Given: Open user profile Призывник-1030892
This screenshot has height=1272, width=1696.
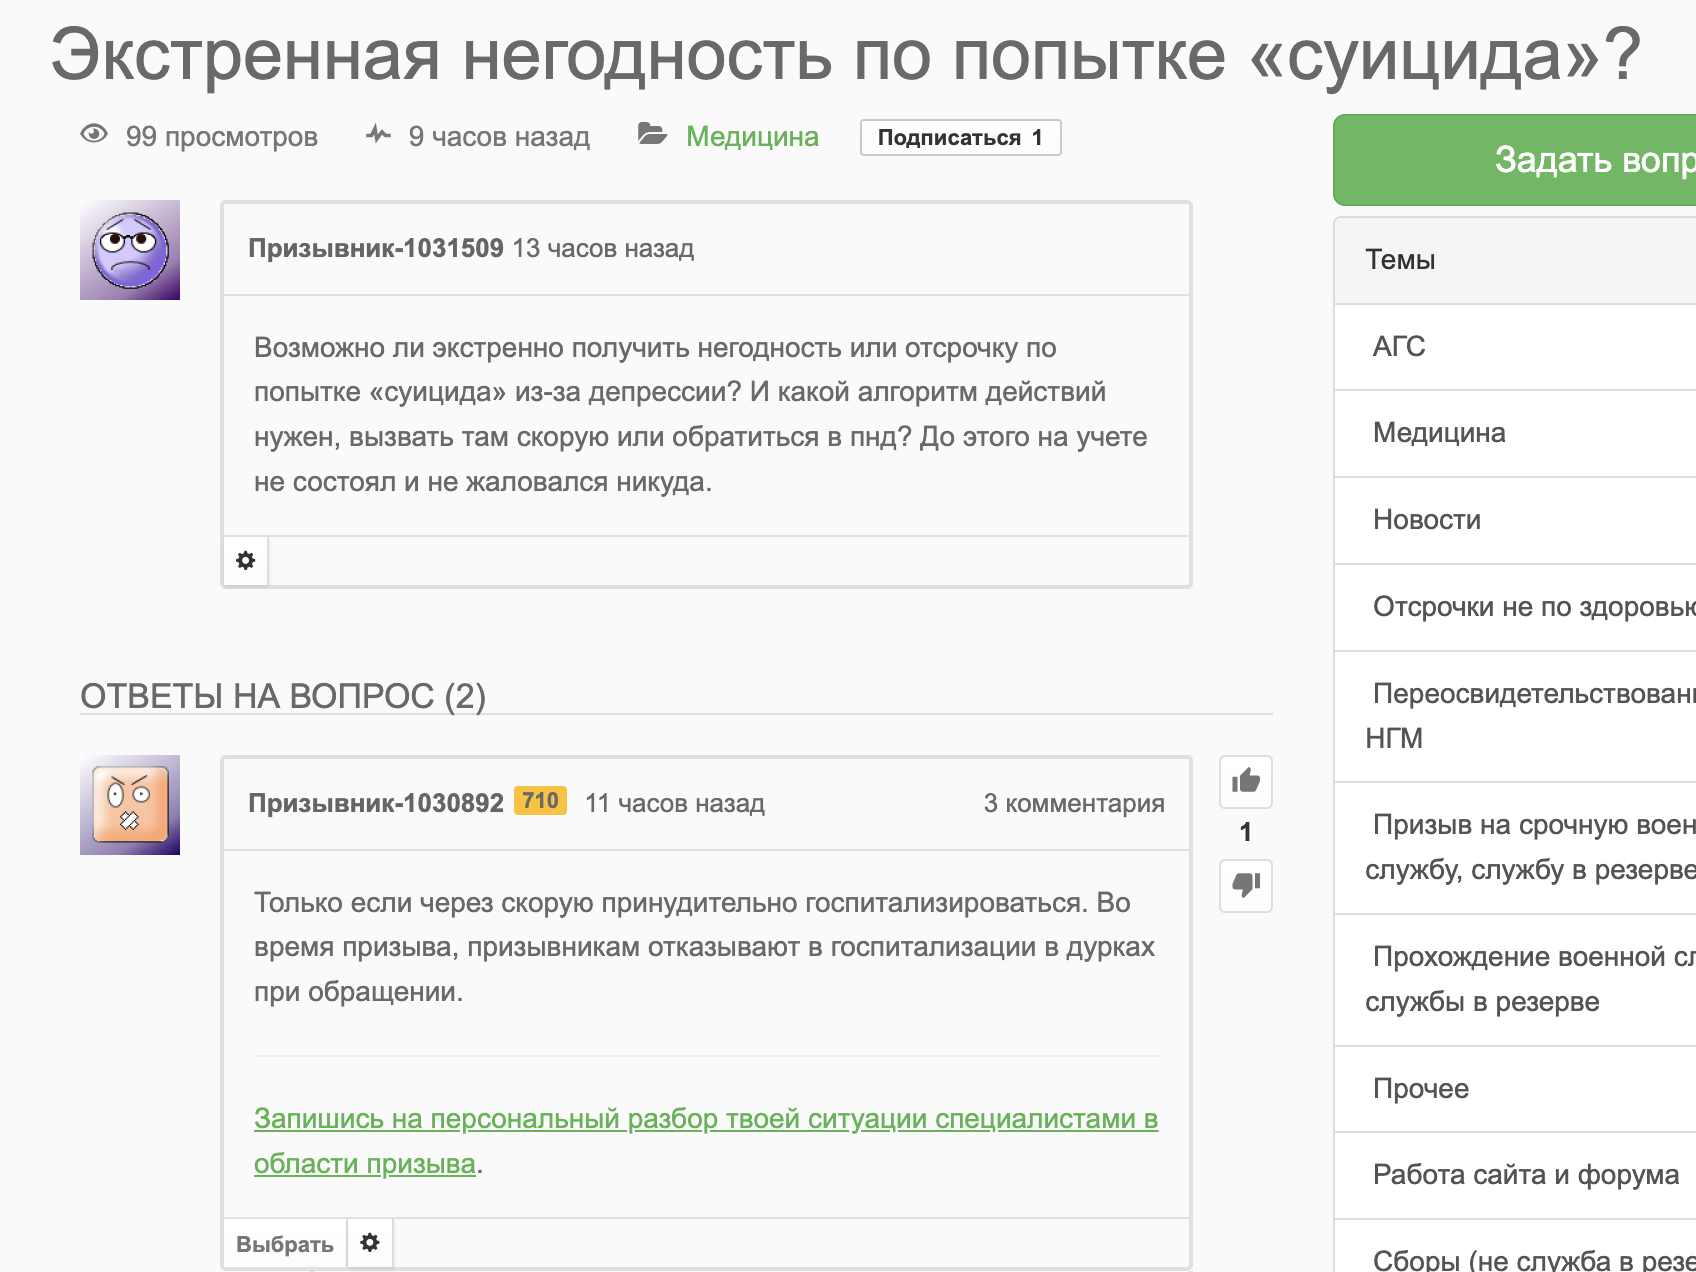Looking at the screenshot, I should 376,803.
